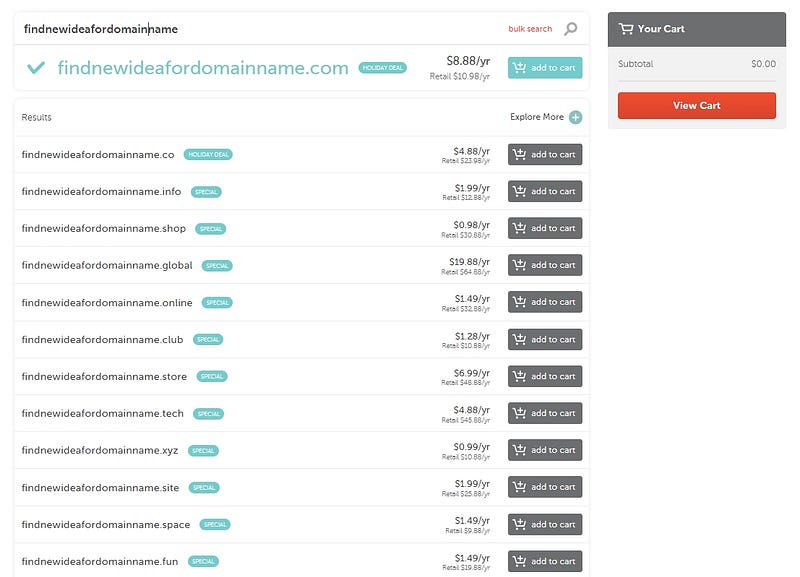Click SPECIAL badge on .fun row
Viewport: 800px width, 577px height.
pyautogui.click(x=203, y=561)
